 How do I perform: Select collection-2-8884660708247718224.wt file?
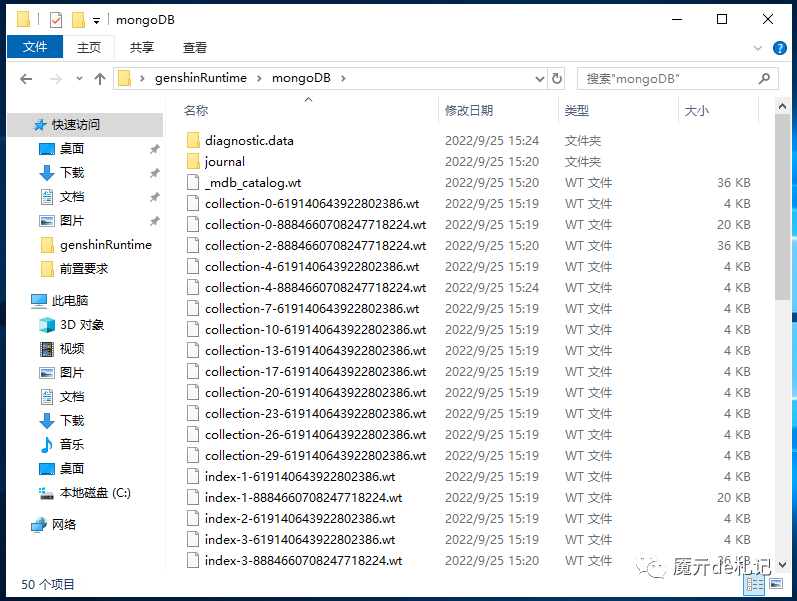click(315, 246)
